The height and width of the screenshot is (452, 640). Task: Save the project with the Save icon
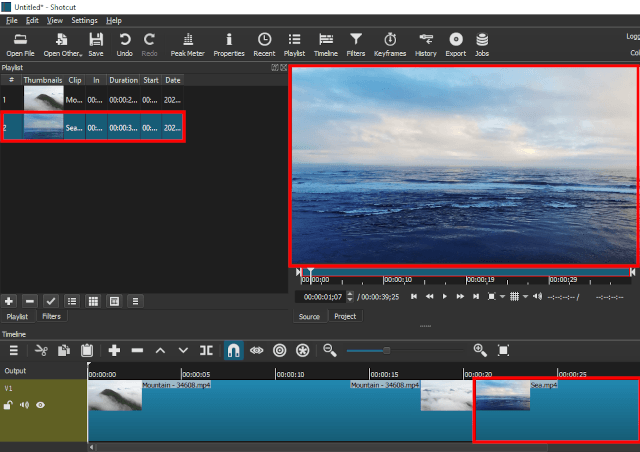point(96,45)
